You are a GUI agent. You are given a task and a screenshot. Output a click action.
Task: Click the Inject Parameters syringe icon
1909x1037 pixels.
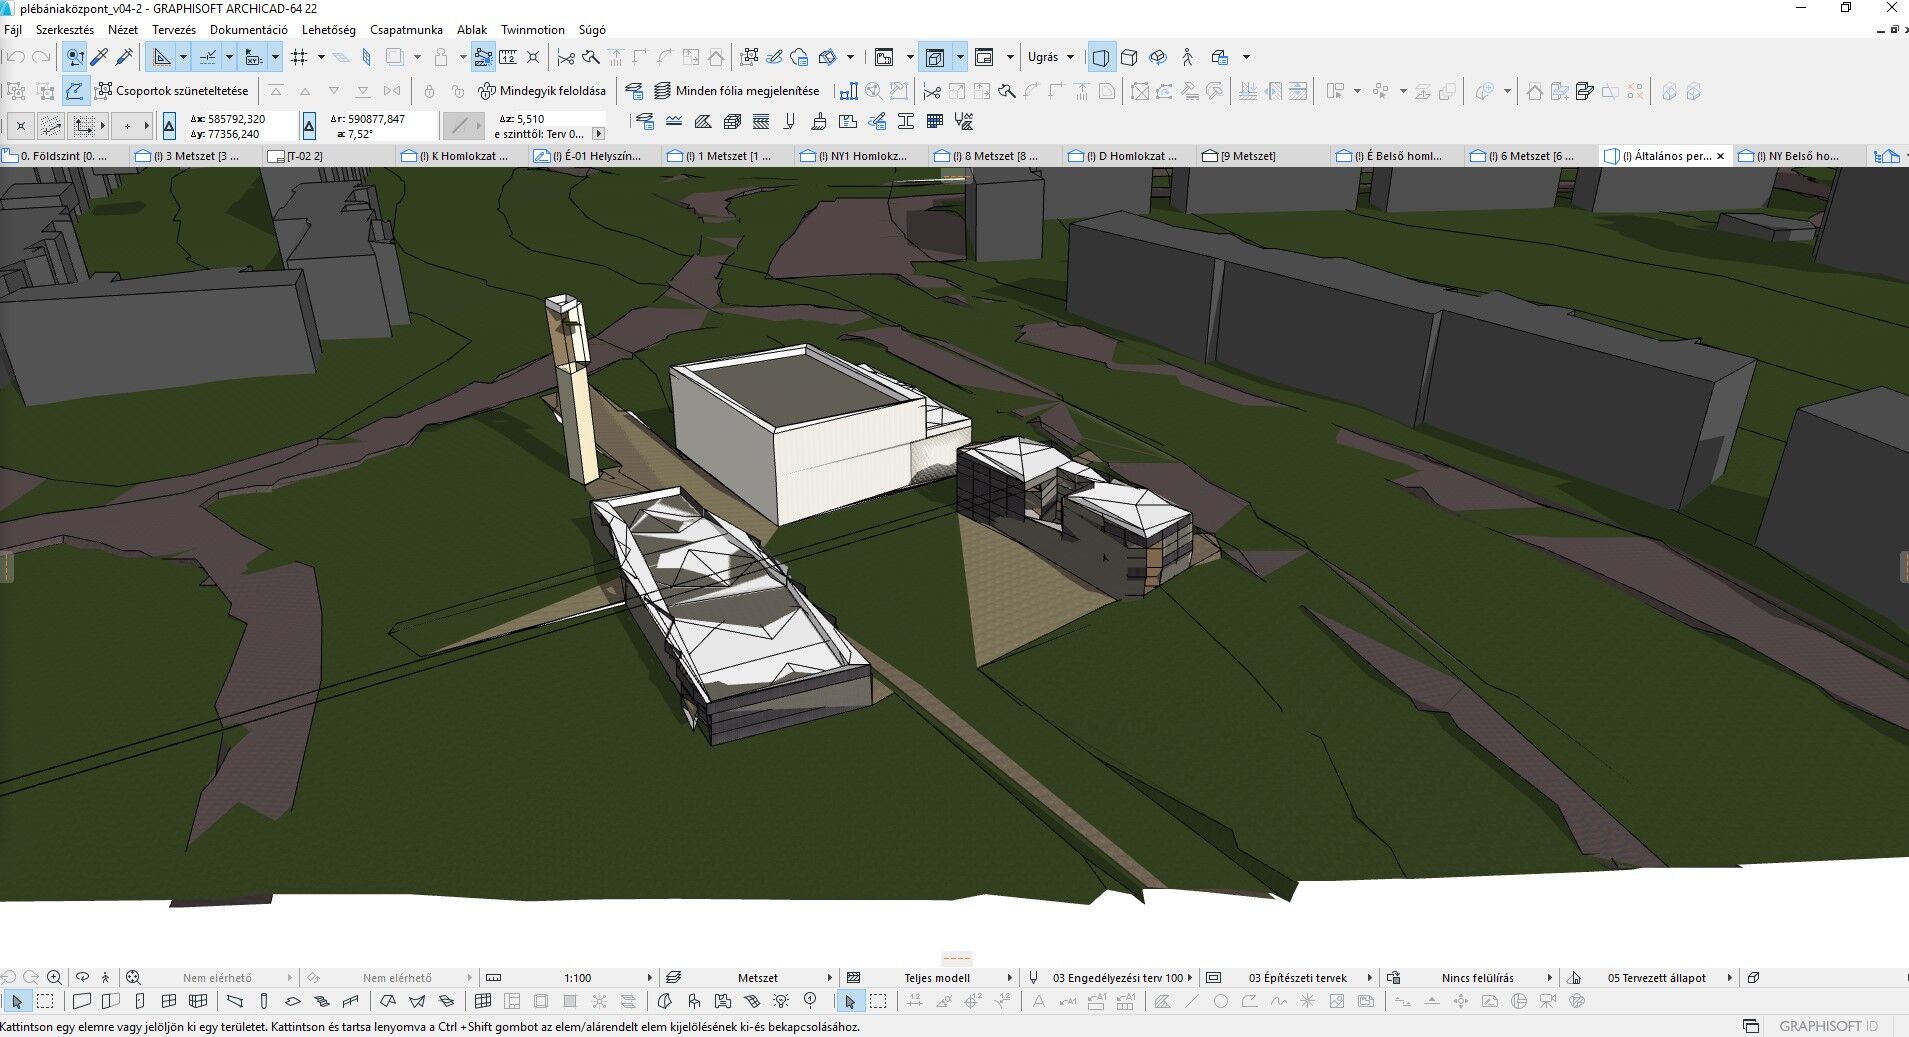(x=124, y=57)
